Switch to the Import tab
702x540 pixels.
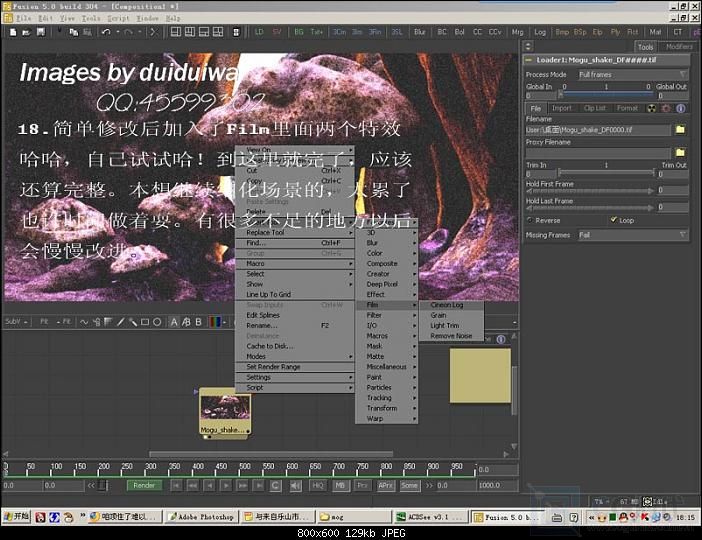tap(561, 108)
